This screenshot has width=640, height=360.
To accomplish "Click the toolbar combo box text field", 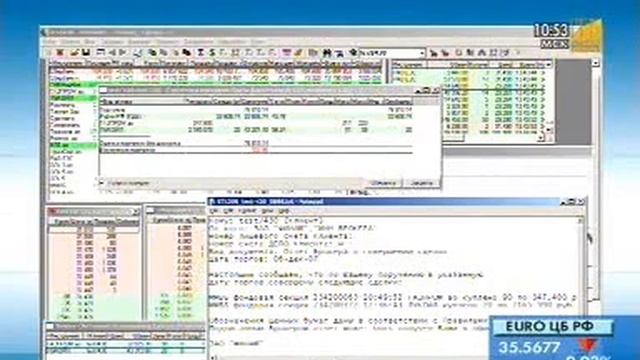I will pos(389,53).
